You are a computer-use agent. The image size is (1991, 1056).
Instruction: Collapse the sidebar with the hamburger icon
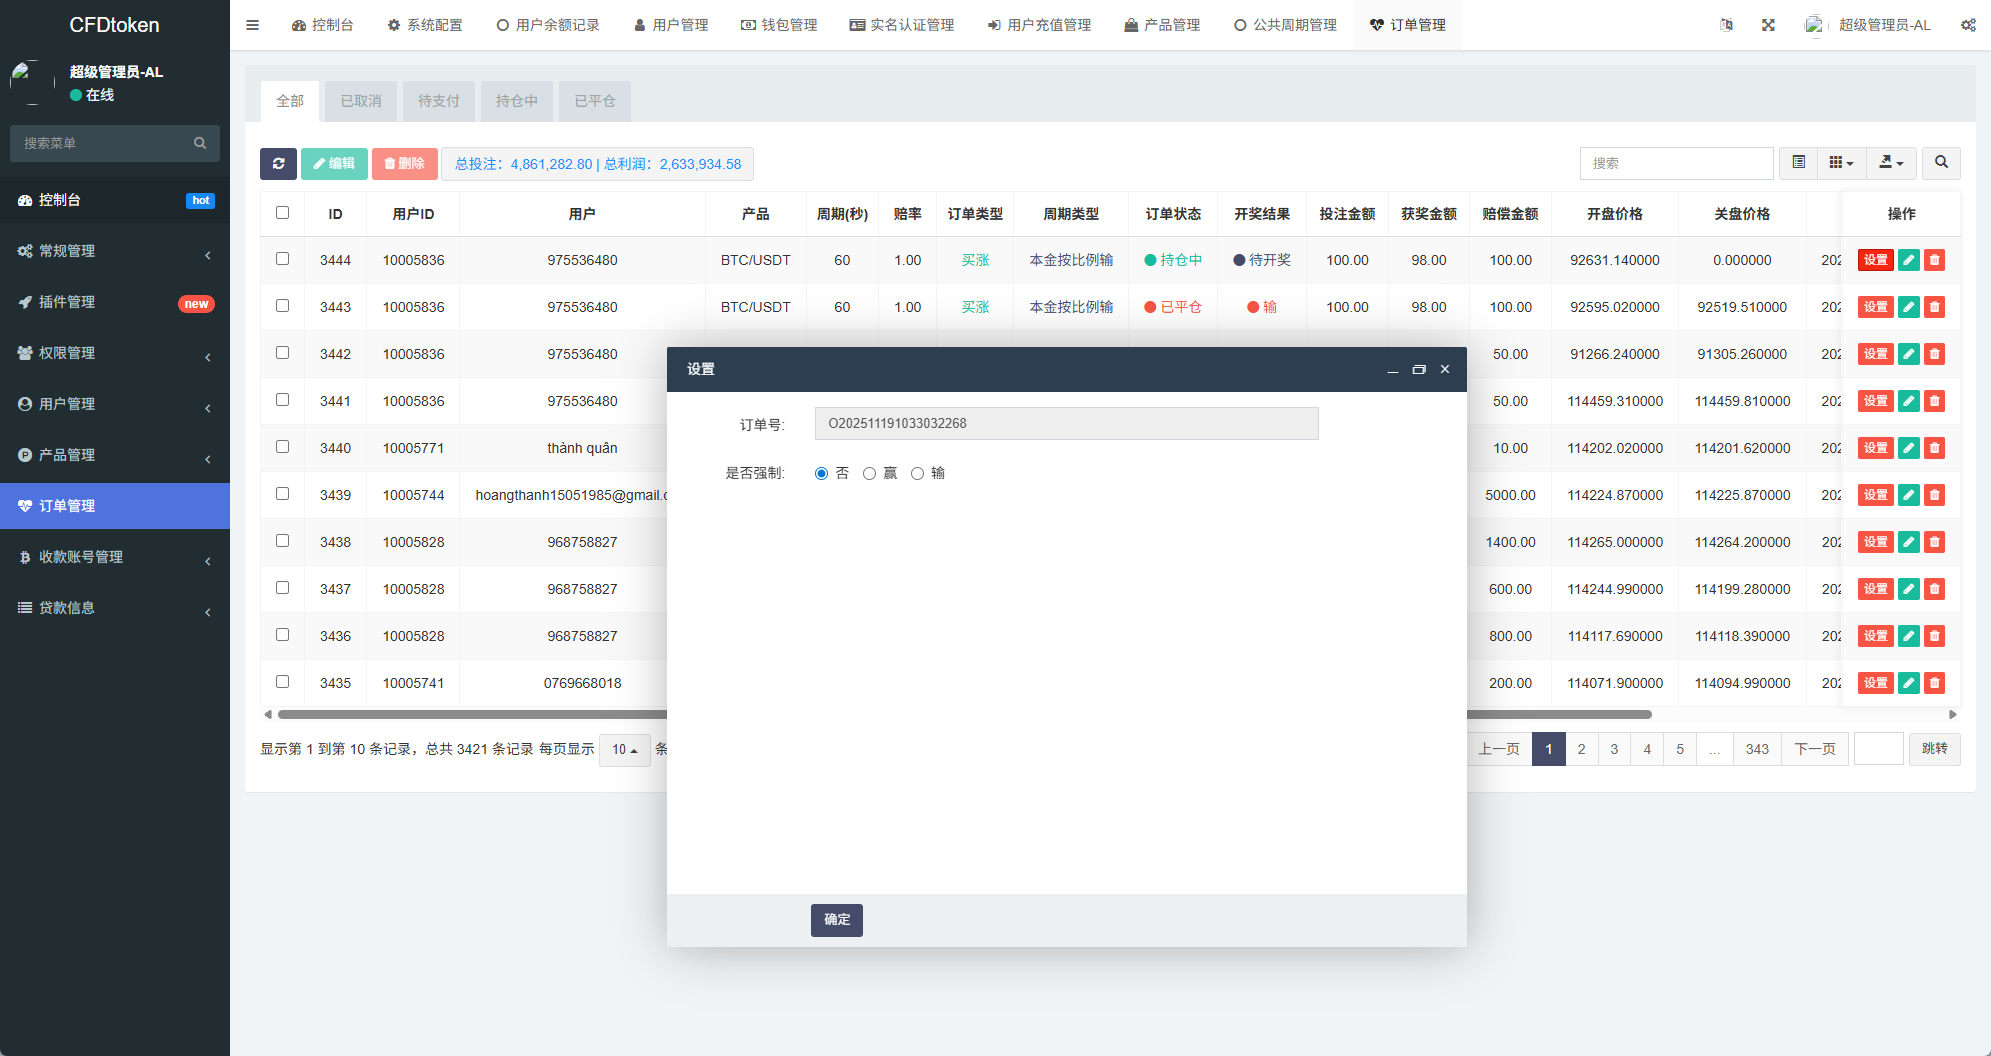252,24
